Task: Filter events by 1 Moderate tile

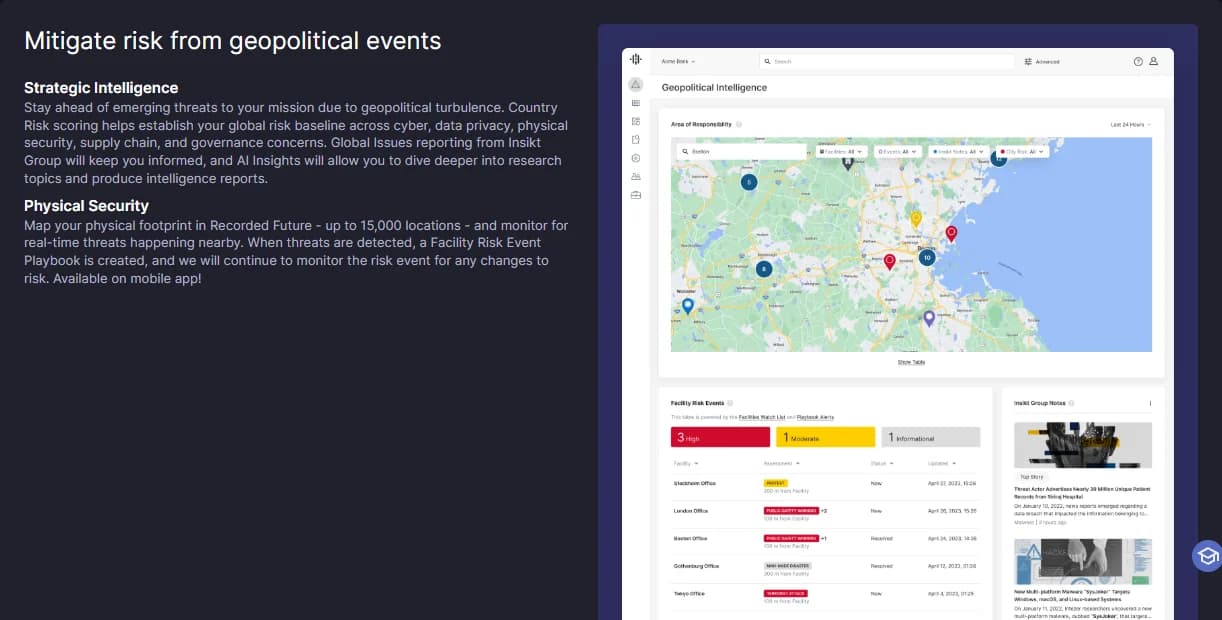Action: (825, 437)
